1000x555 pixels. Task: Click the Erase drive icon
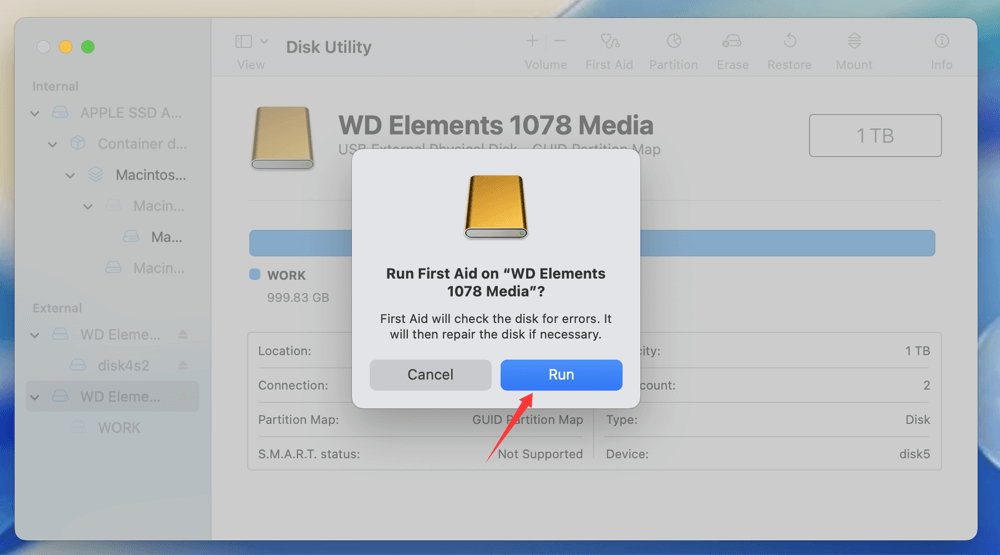coord(732,41)
